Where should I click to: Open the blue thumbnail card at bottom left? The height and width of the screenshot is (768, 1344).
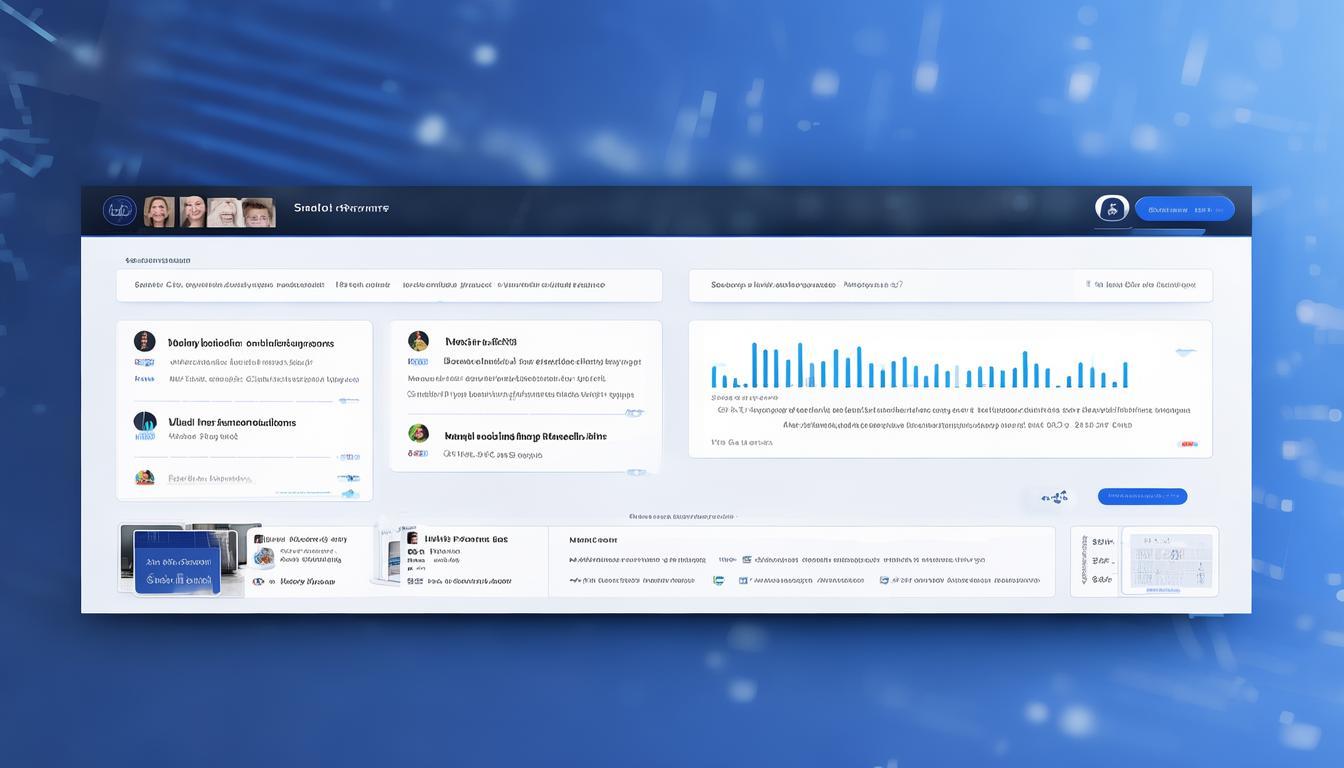click(x=177, y=569)
